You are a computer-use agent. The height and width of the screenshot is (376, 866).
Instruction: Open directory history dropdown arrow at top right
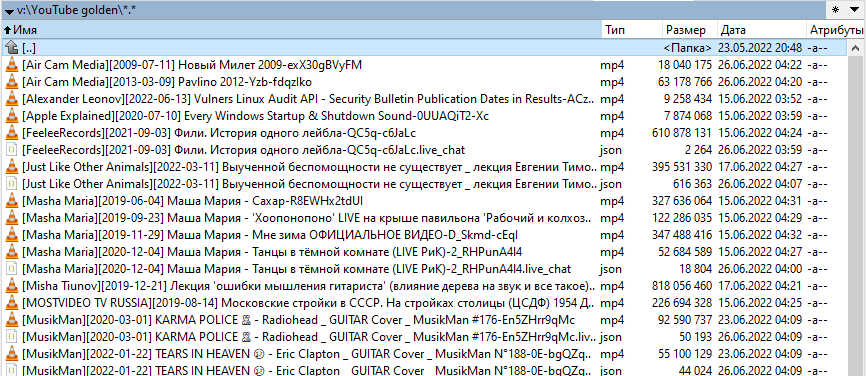point(854,11)
